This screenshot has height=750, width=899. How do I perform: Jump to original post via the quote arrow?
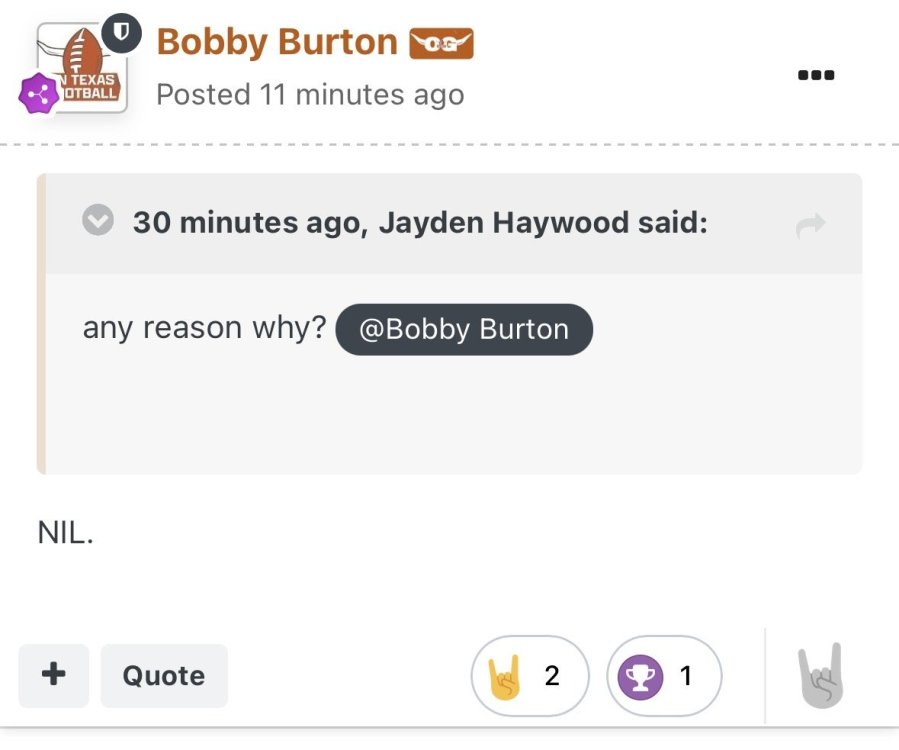[810, 227]
